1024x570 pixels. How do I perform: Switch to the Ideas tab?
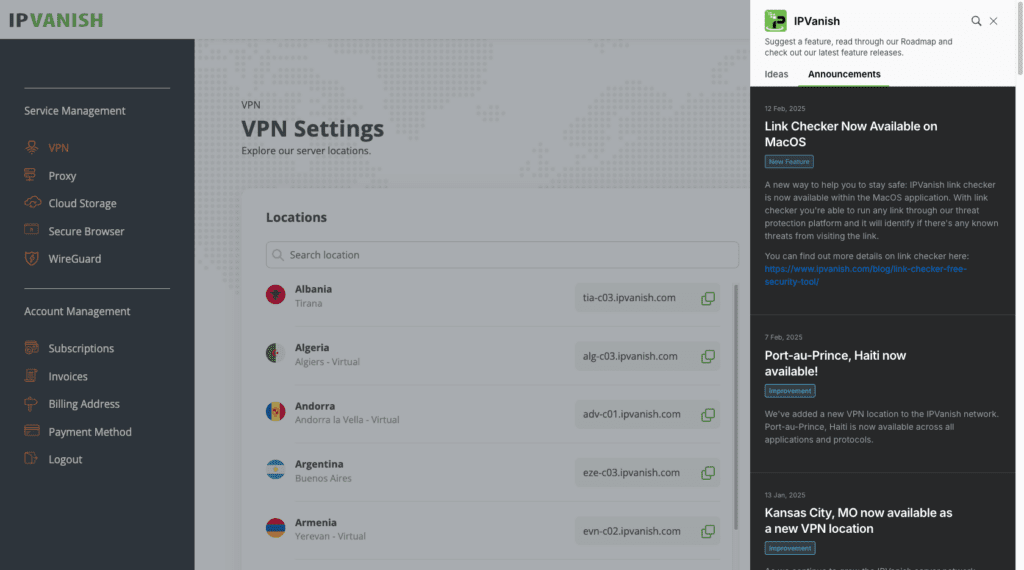776,74
